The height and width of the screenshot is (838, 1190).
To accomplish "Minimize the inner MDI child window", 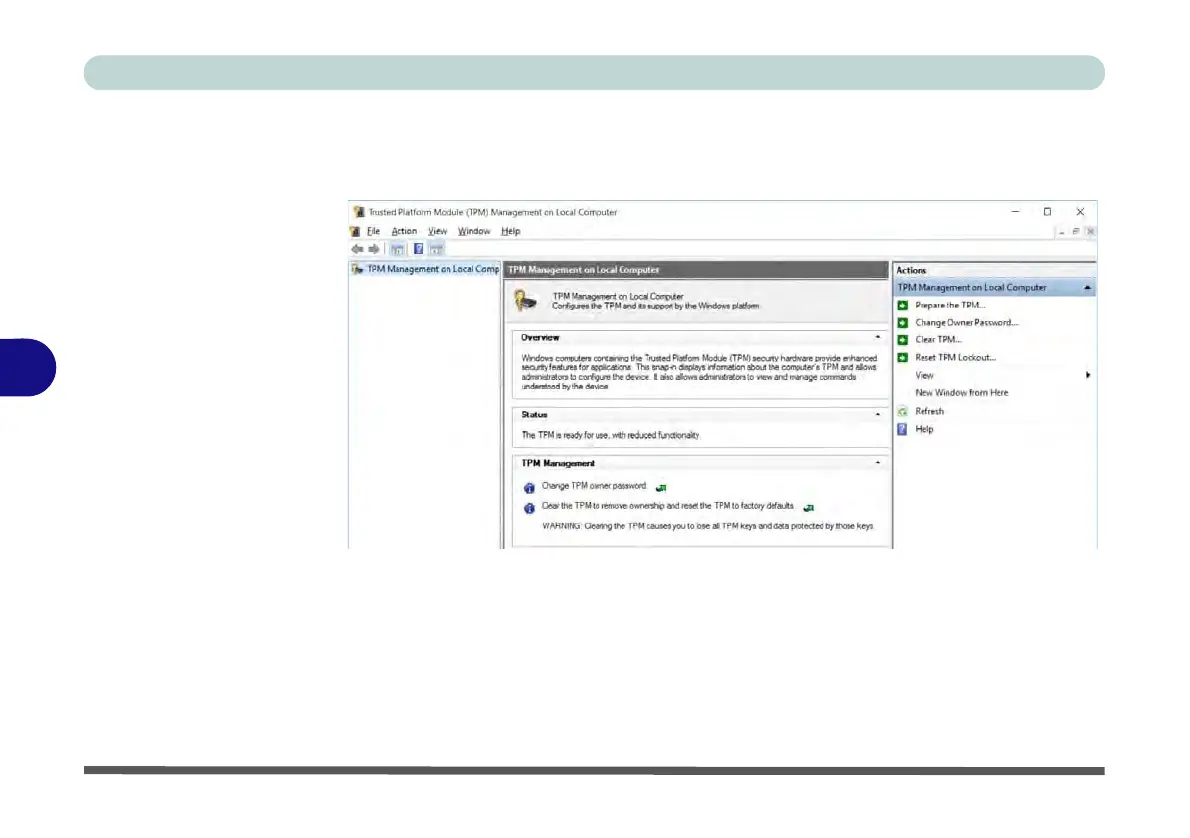I will click(x=1062, y=232).
